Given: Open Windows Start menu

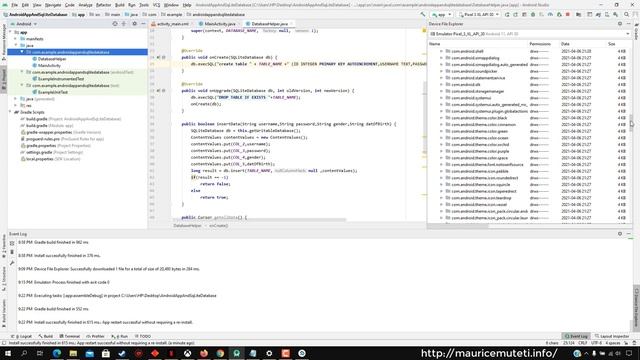Looking at the screenshot, I should (x=8, y=353).
